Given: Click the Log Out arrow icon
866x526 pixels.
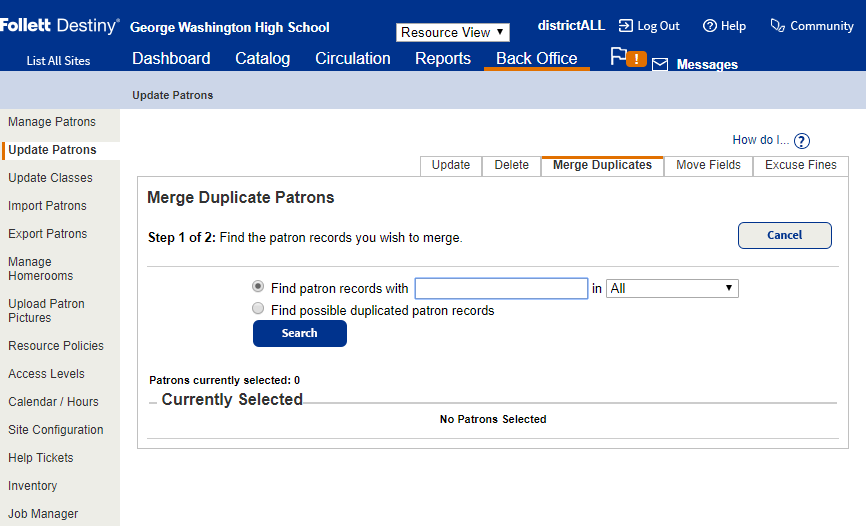Looking at the screenshot, I should tap(625, 26).
